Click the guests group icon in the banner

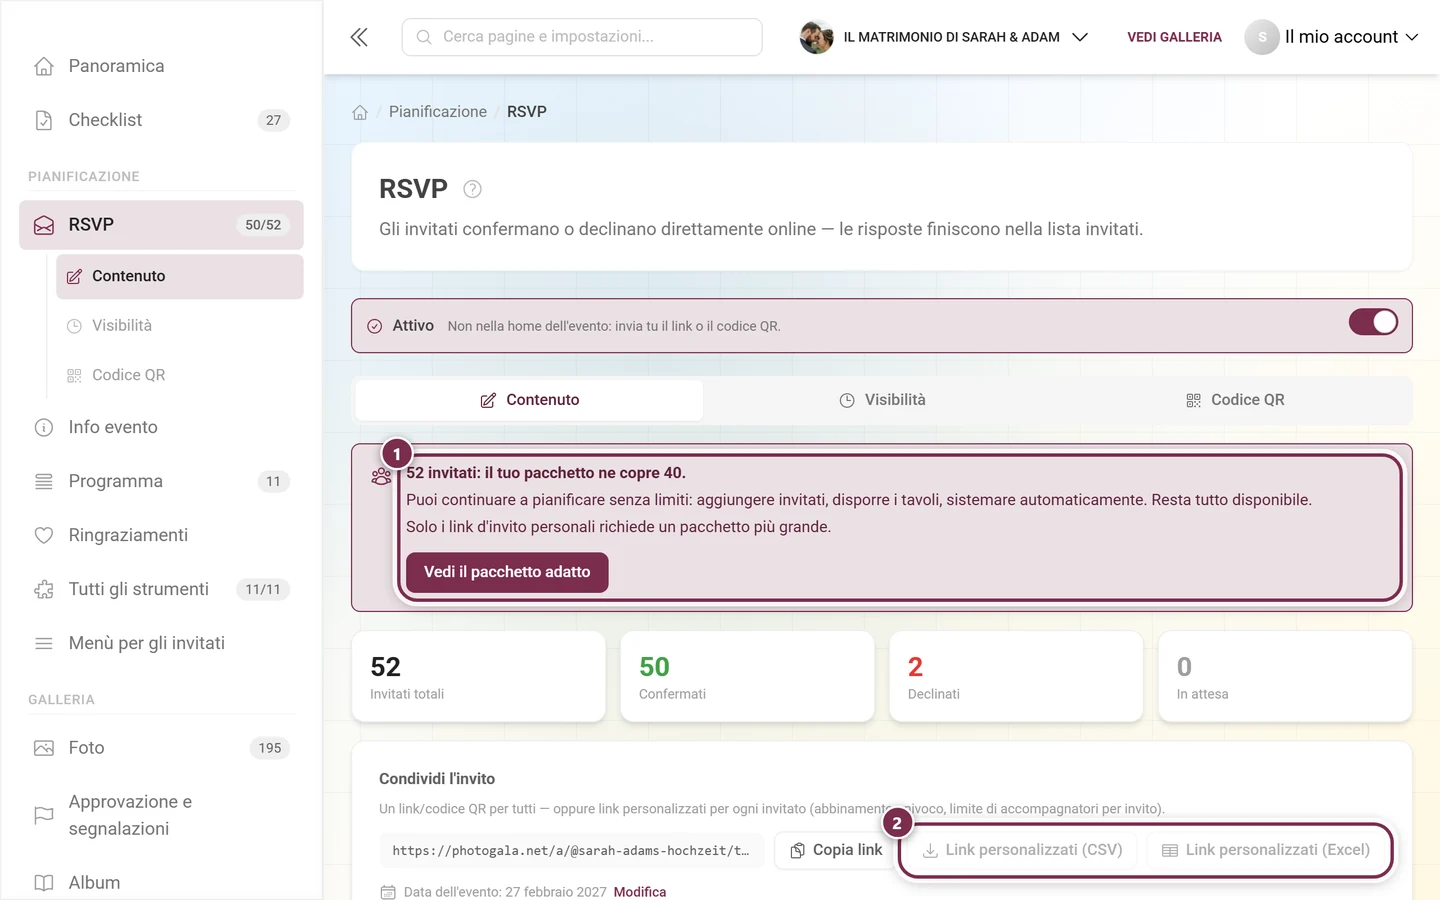click(x=381, y=477)
